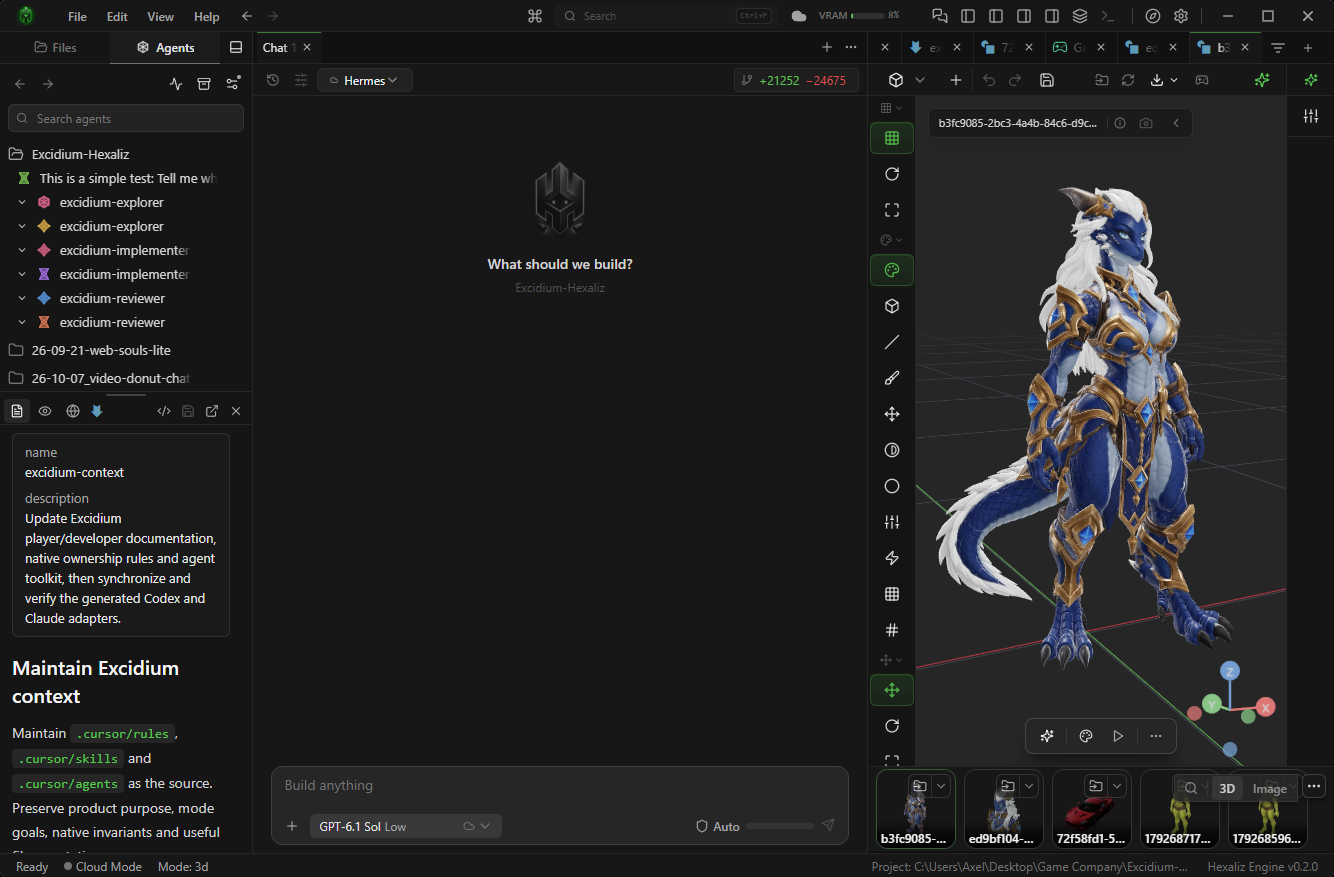
Task: Click the gamepad icon in 3D toolbar
Action: (1202, 80)
